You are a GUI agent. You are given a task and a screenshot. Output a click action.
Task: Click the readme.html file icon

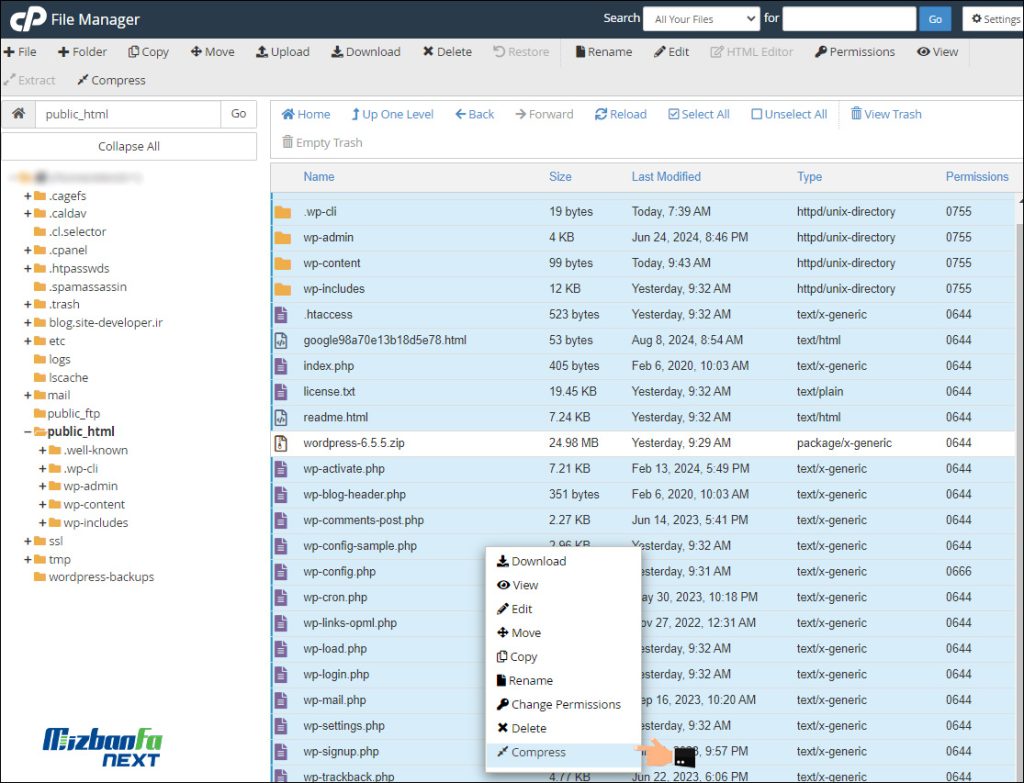[281, 417]
